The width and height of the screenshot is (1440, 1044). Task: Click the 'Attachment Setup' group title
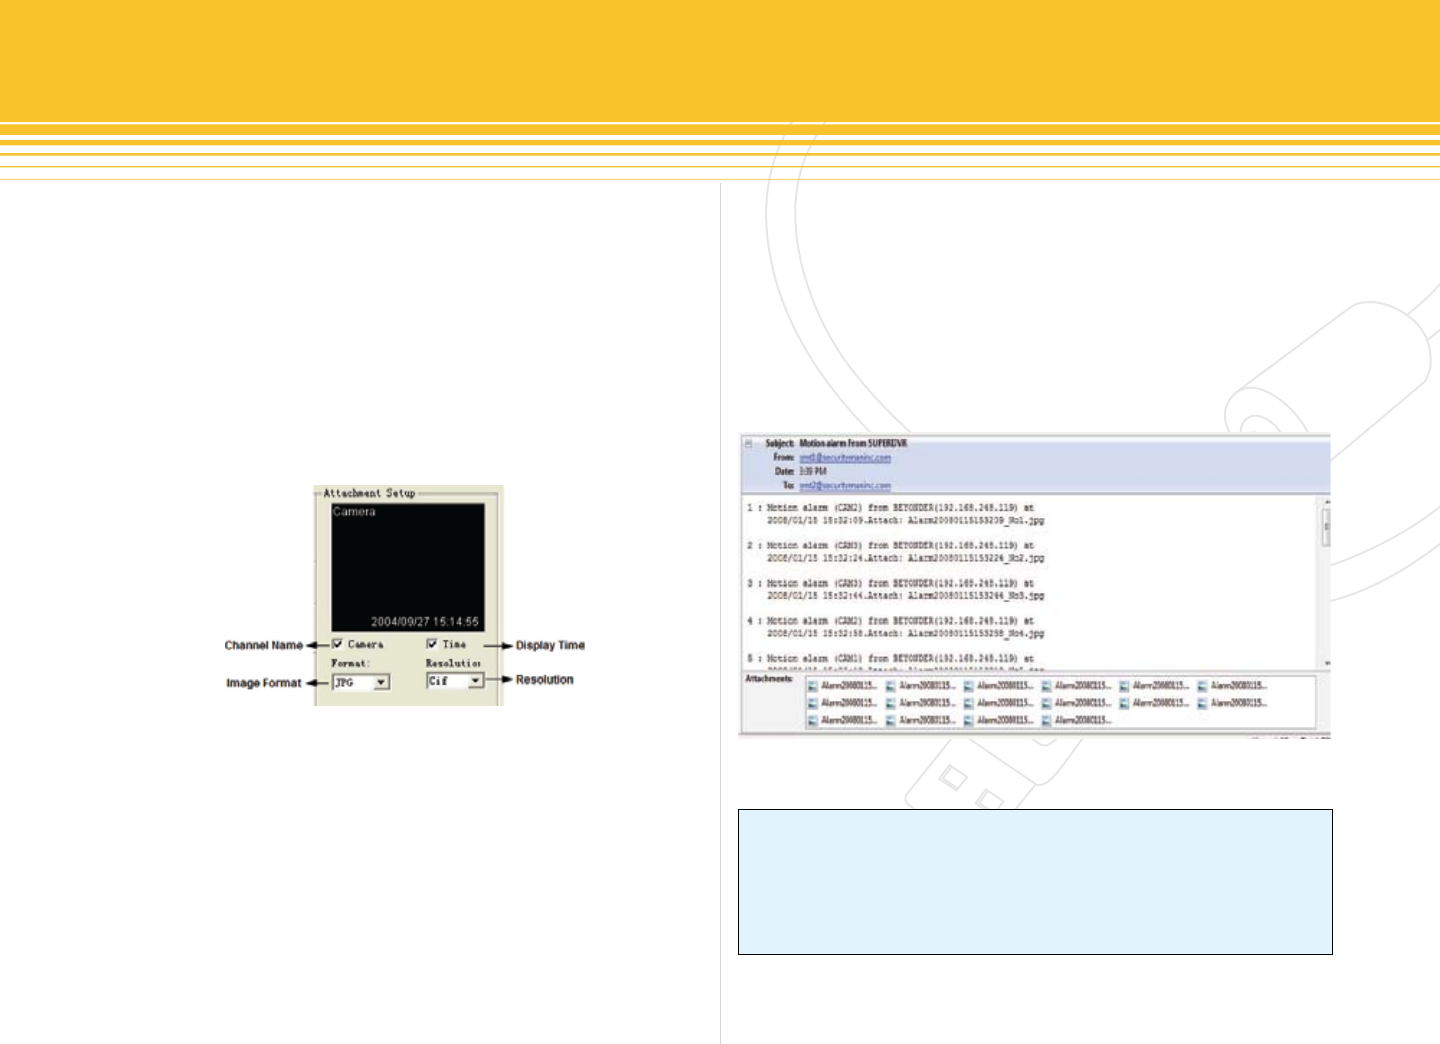pos(369,493)
